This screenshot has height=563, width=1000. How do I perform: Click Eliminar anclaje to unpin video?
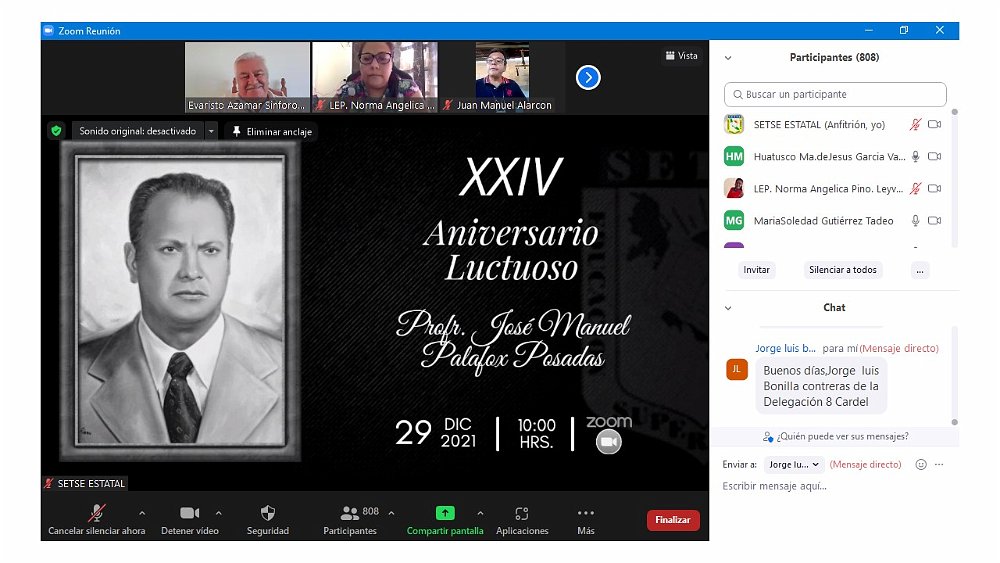[x=272, y=131]
